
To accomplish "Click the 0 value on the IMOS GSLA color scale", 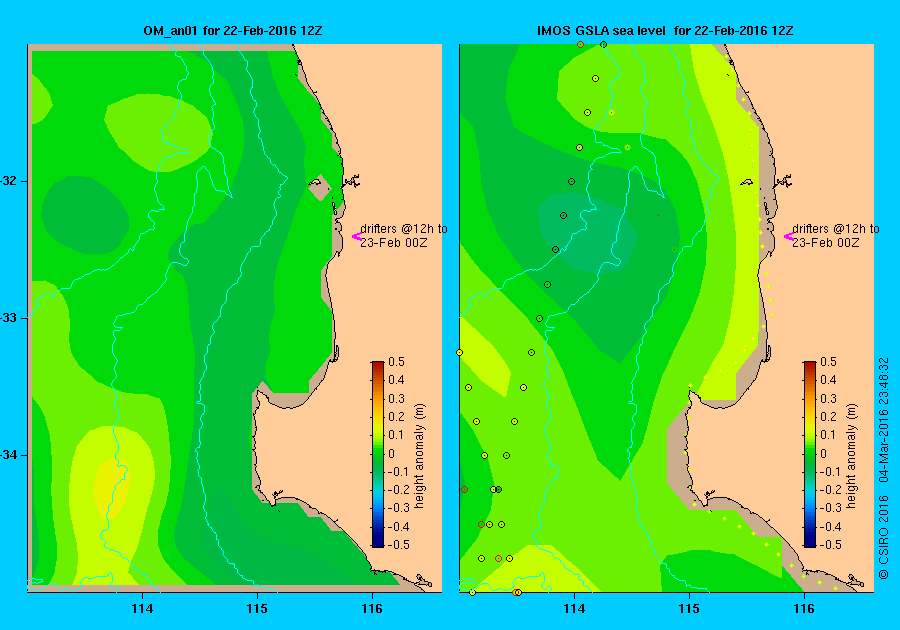I will [823, 453].
